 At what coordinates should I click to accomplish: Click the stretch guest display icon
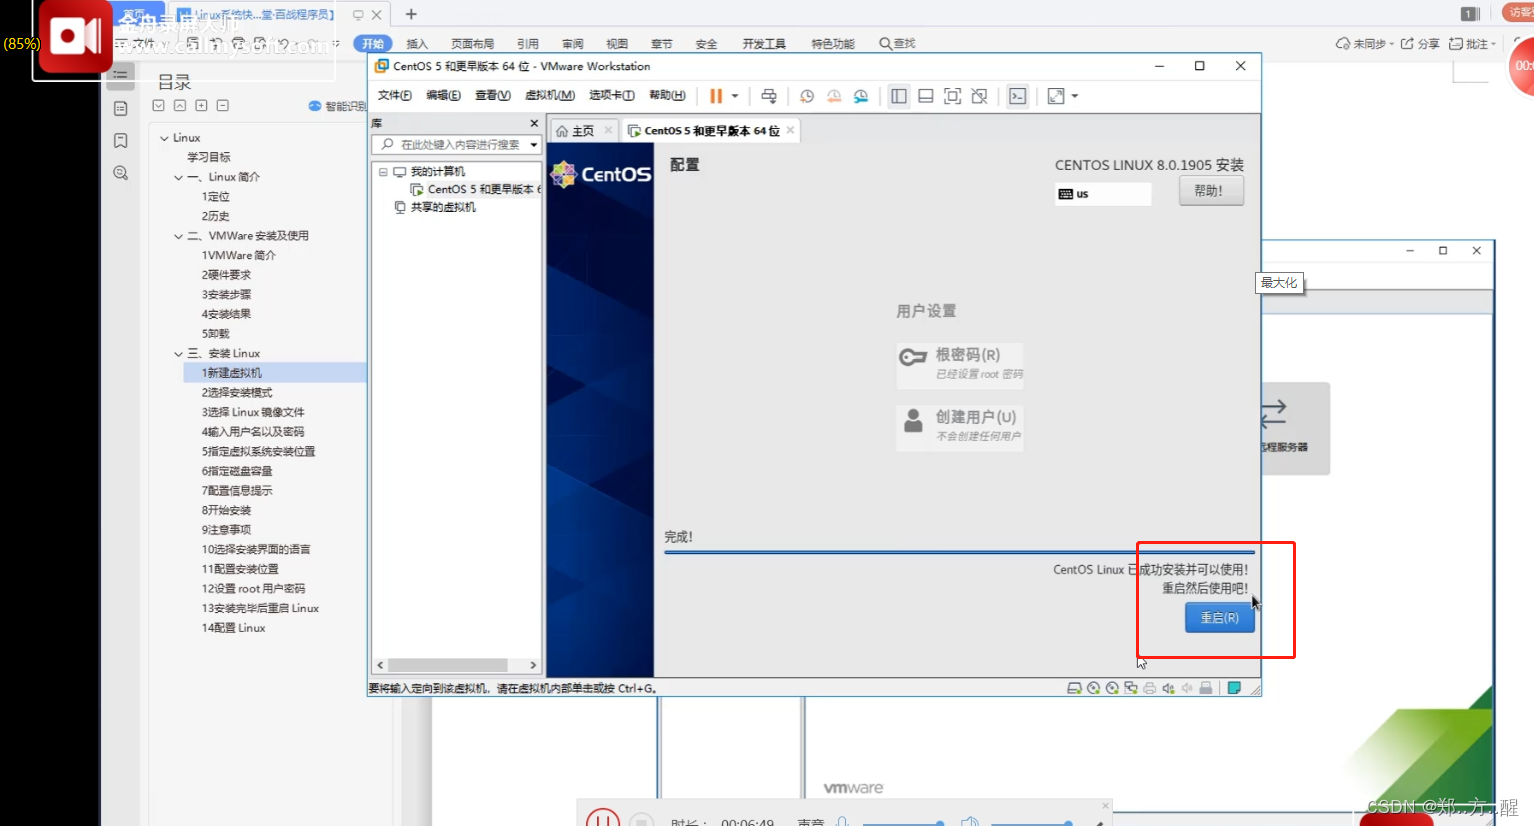click(x=1056, y=96)
